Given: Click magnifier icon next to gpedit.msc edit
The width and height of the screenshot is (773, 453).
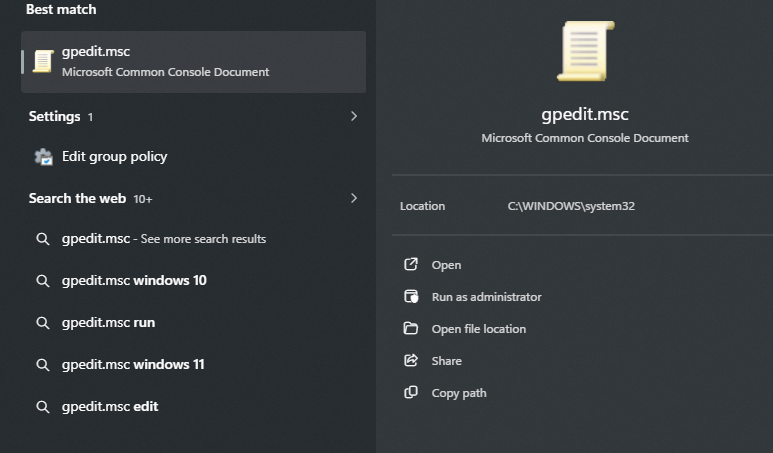Looking at the screenshot, I should coord(43,407).
